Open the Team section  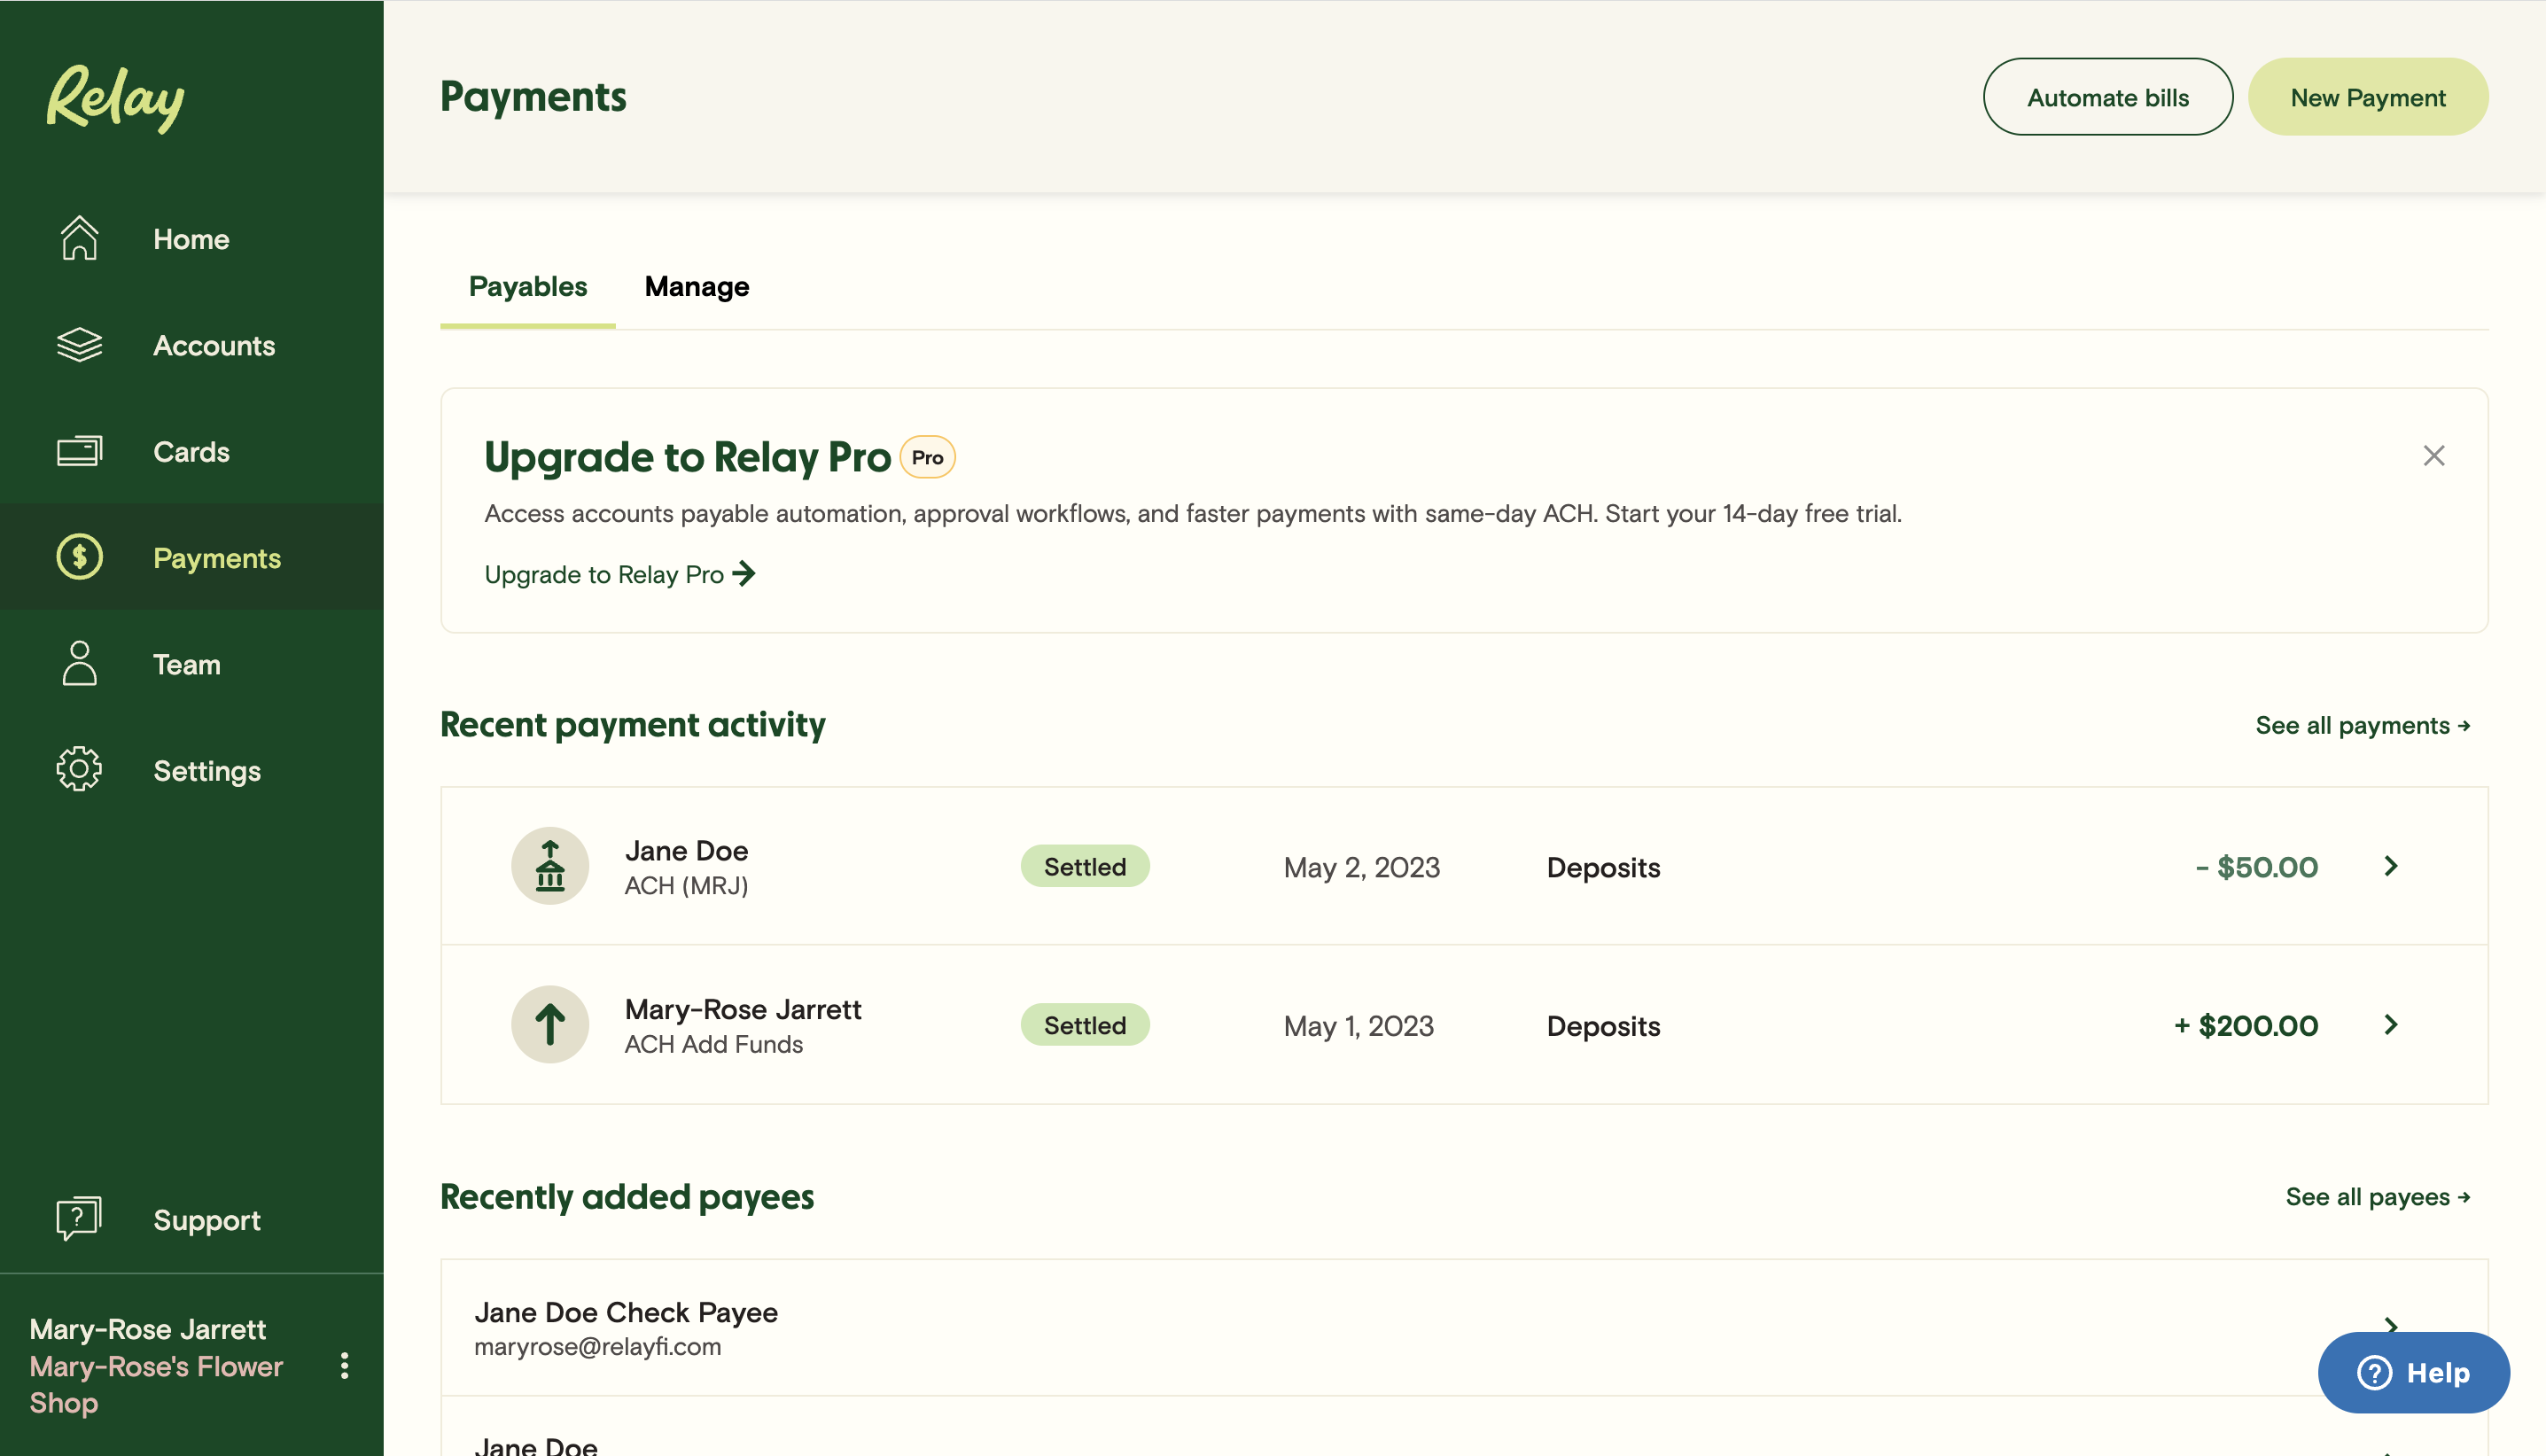click(x=186, y=664)
